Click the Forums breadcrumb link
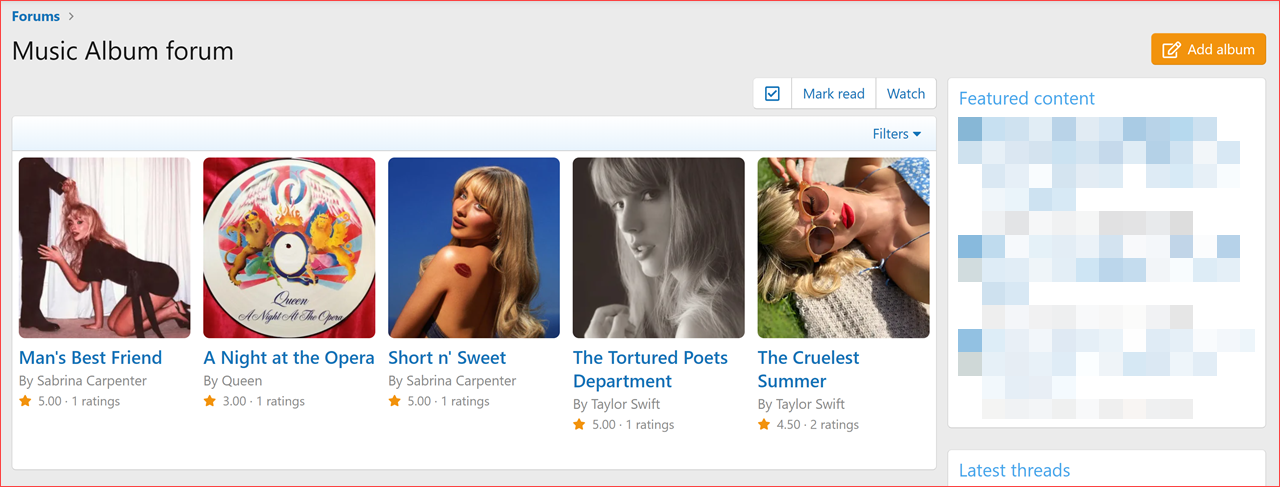 tap(36, 16)
